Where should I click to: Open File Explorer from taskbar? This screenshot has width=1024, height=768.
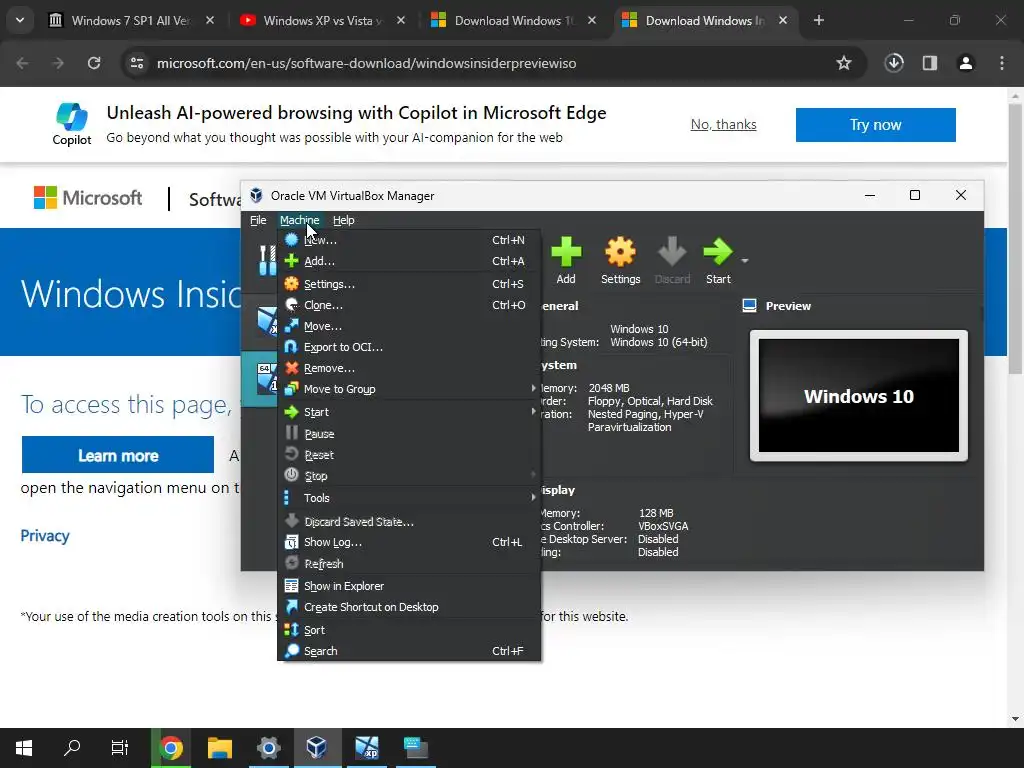pyautogui.click(x=220, y=748)
